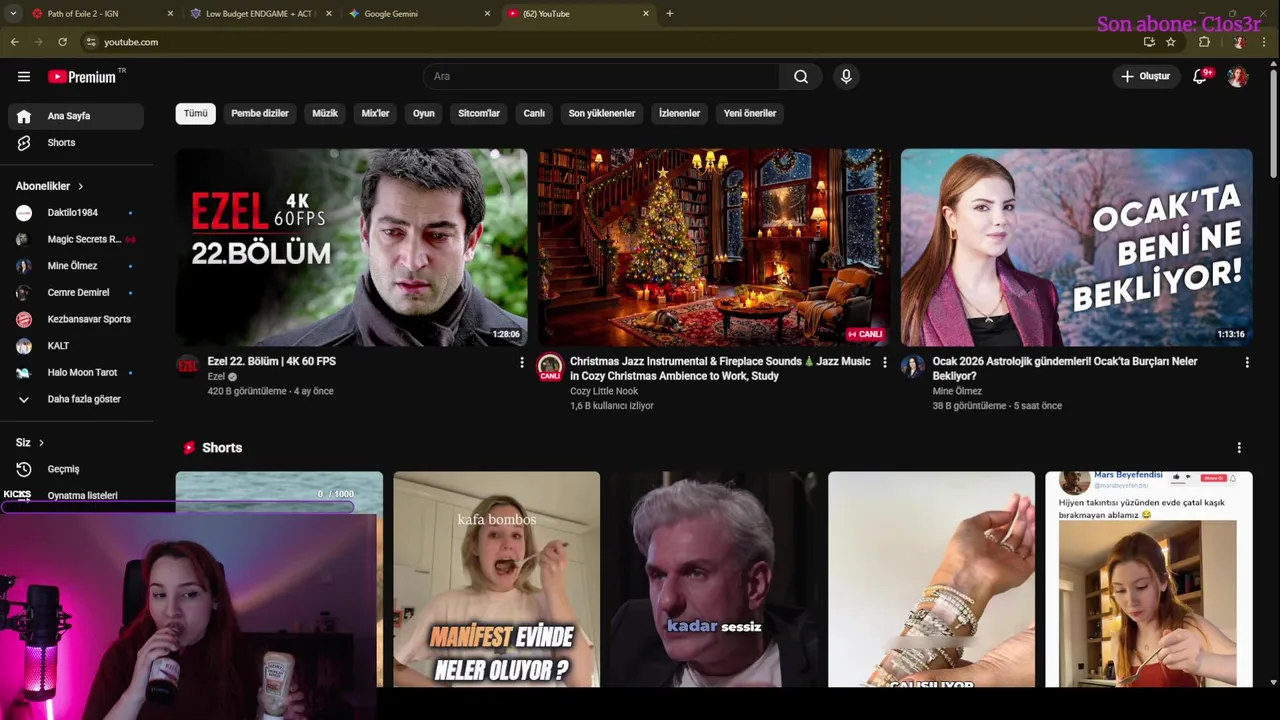Select the Son yüklenenler filter chip
The height and width of the screenshot is (720, 1280).
(x=602, y=113)
